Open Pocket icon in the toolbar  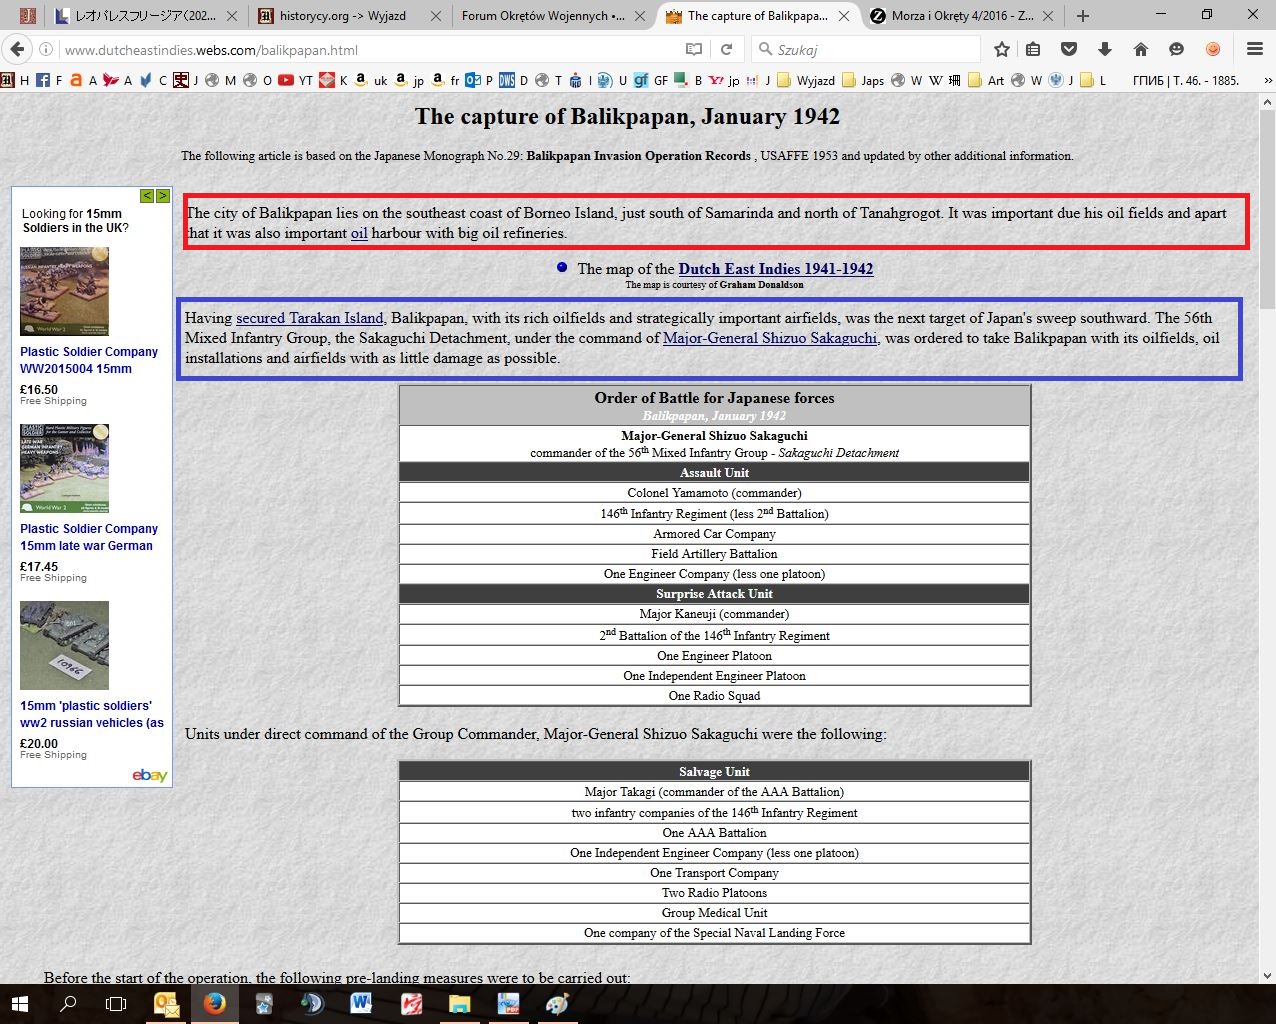coord(1069,49)
